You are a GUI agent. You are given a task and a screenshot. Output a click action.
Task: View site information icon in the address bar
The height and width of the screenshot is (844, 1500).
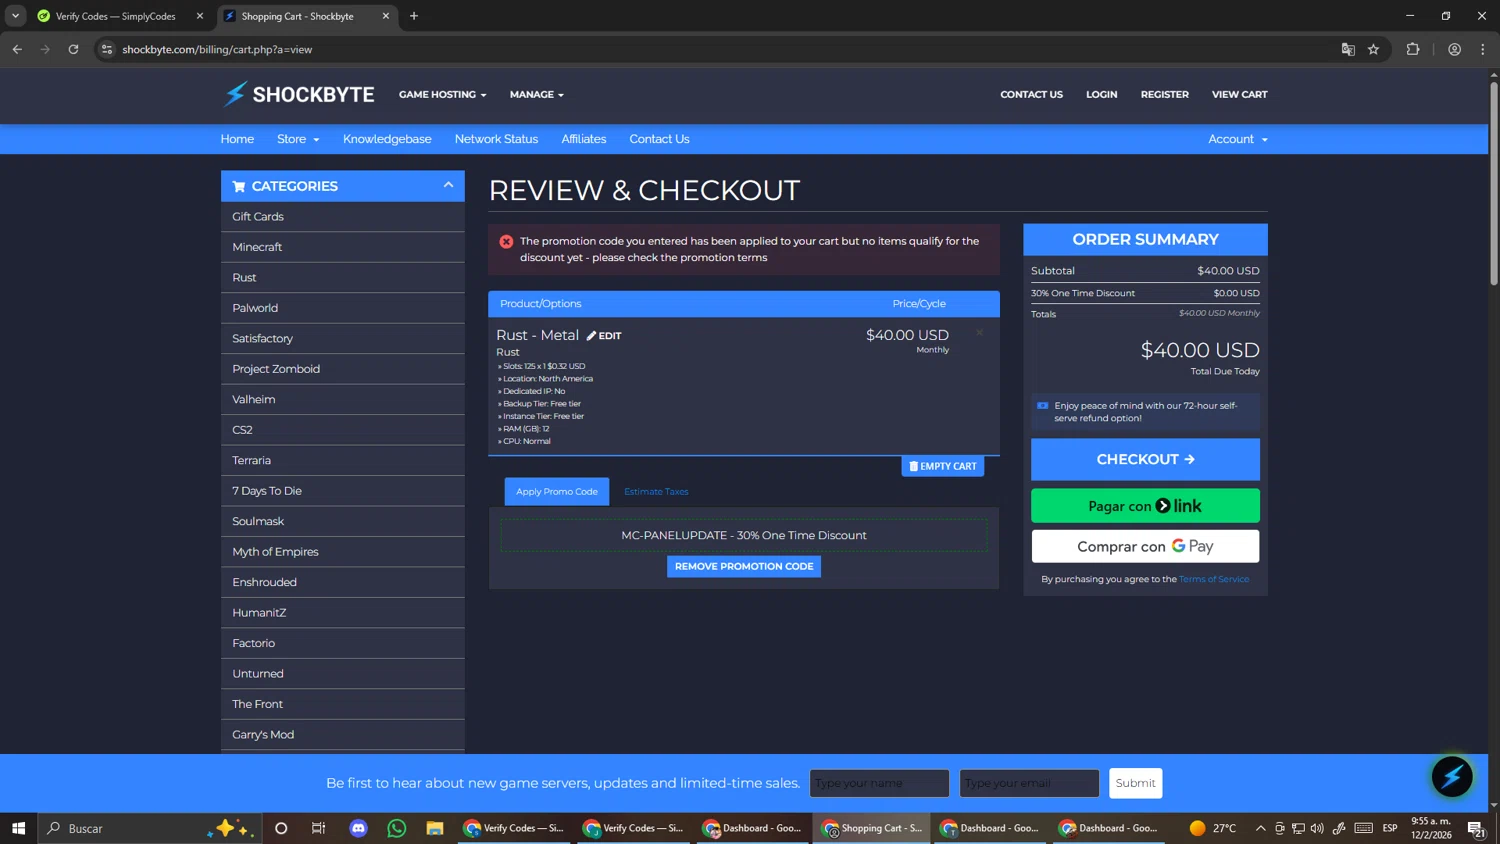point(107,49)
